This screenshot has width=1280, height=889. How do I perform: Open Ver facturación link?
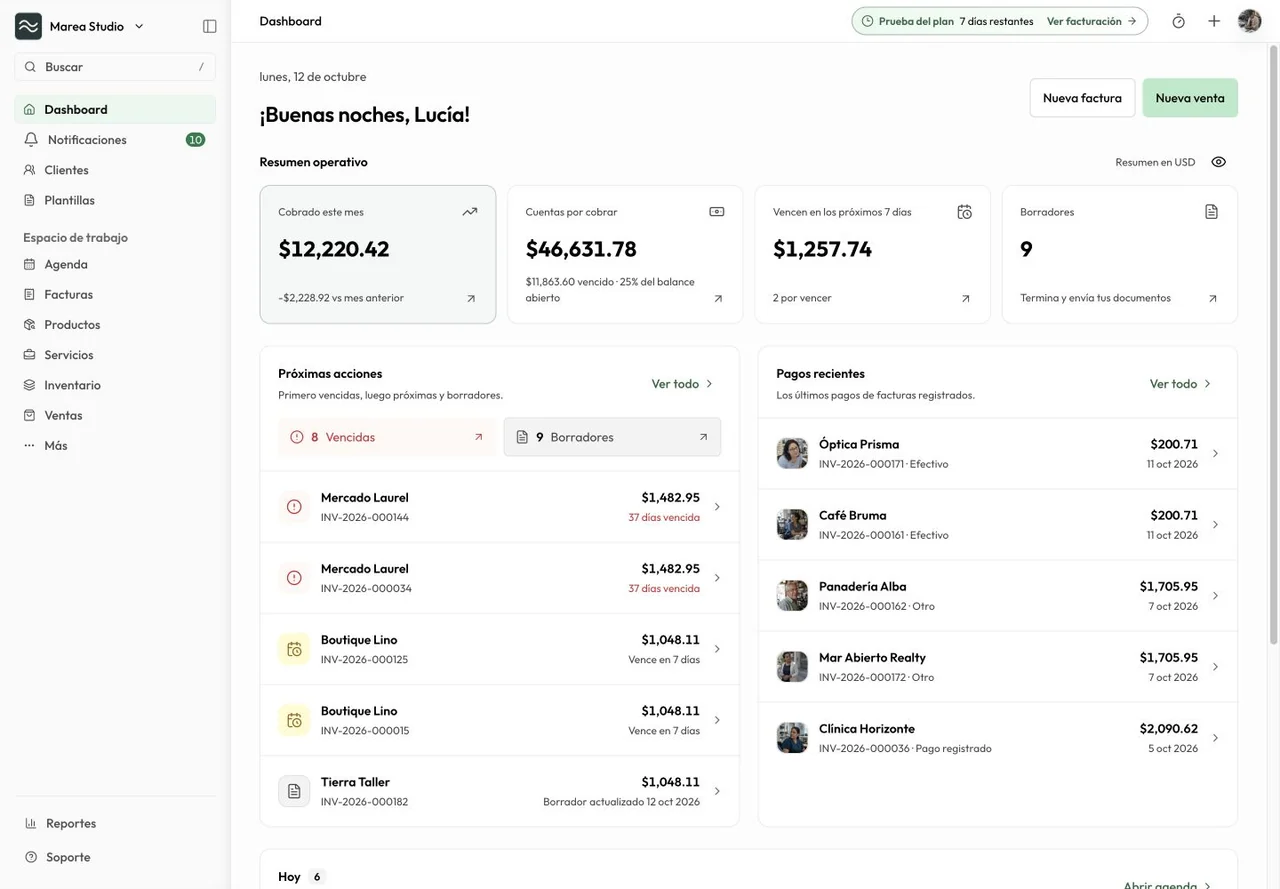click(x=1092, y=21)
